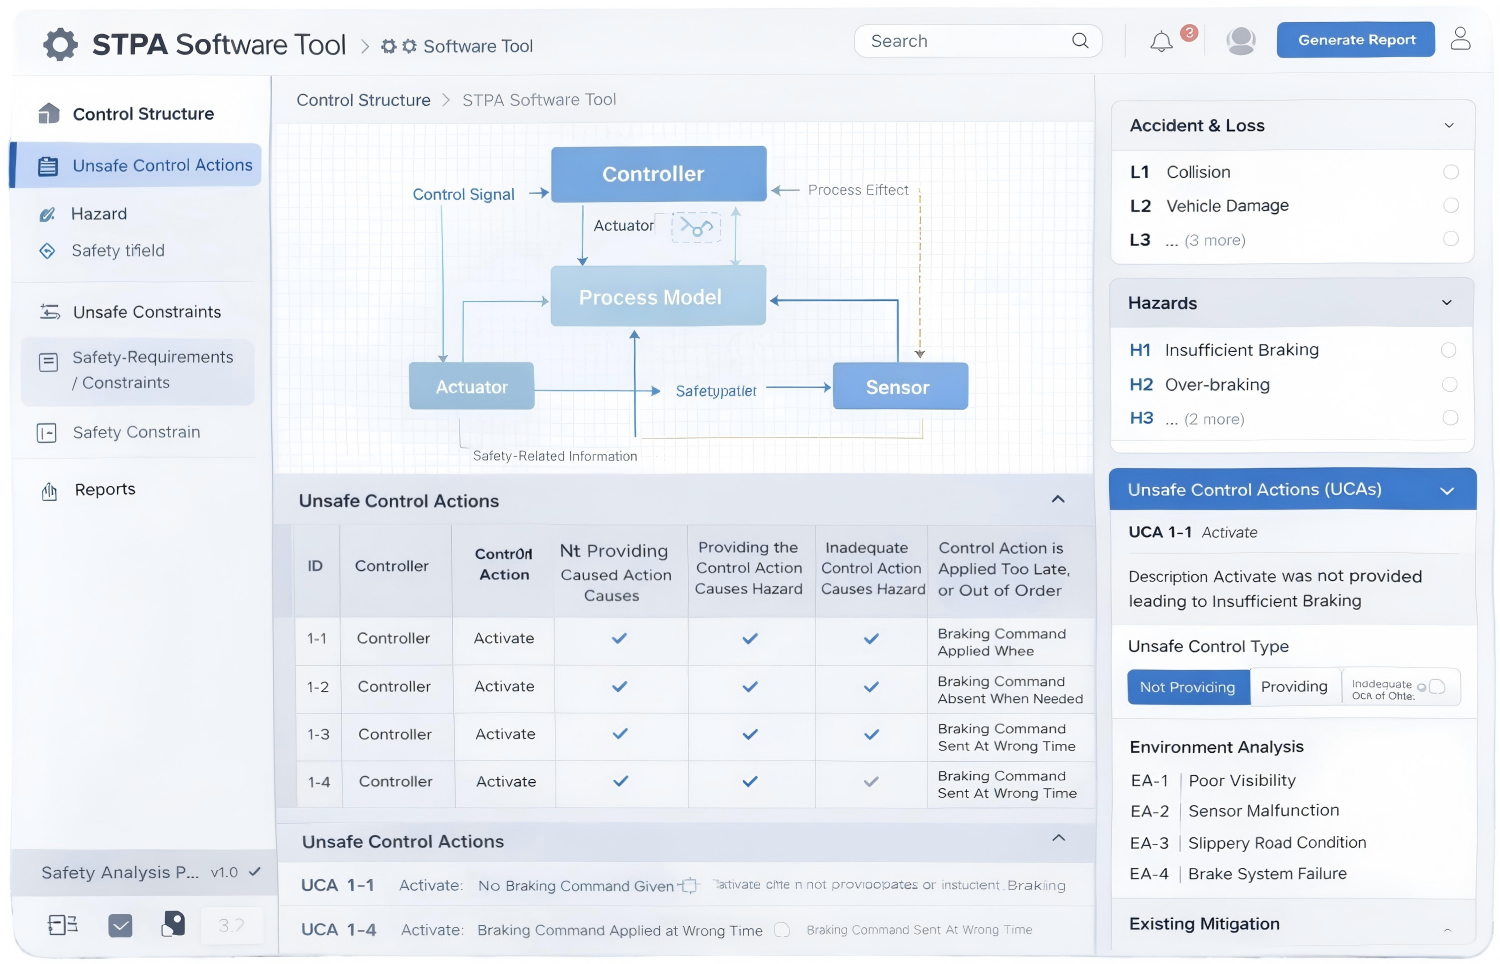This screenshot has height=964, width=1500.
Task: Click the Generate Report button
Action: tap(1356, 40)
